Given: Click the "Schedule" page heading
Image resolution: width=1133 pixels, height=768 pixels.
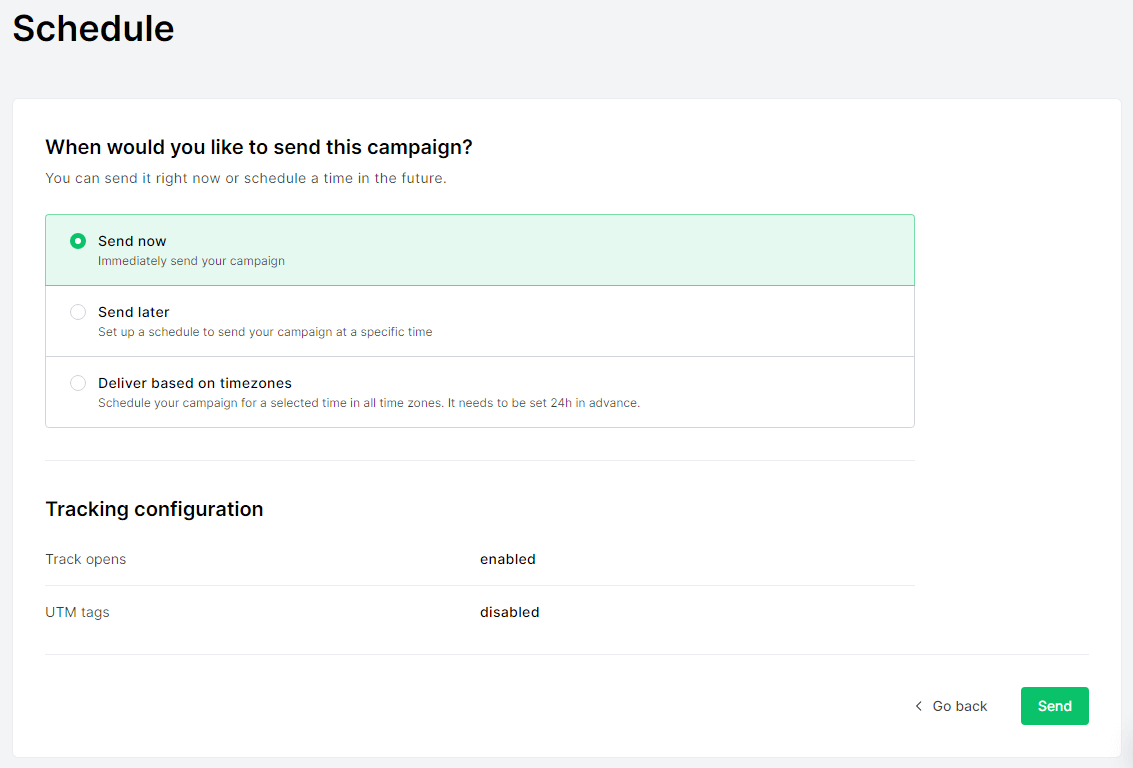Looking at the screenshot, I should (93, 28).
